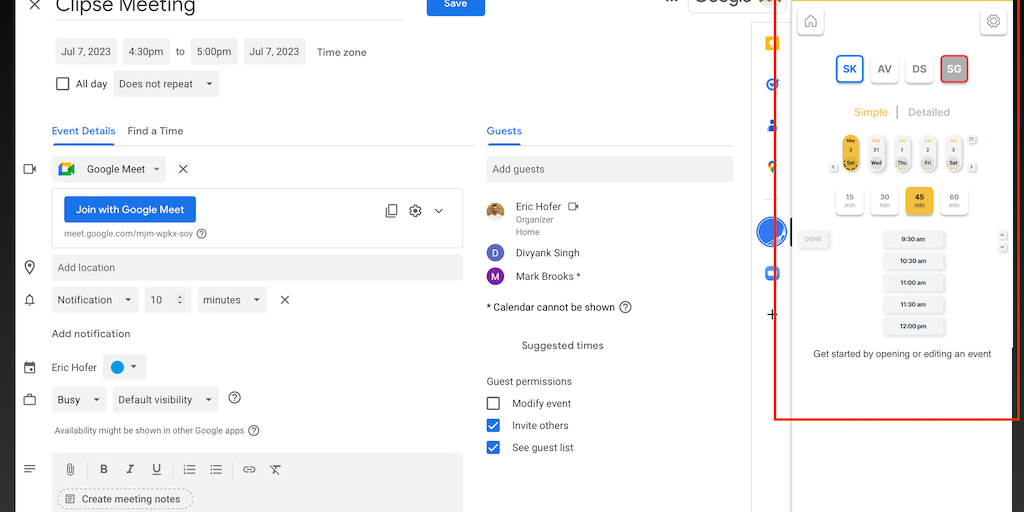
Task: Enable the All day checkbox
Action: point(63,84)
